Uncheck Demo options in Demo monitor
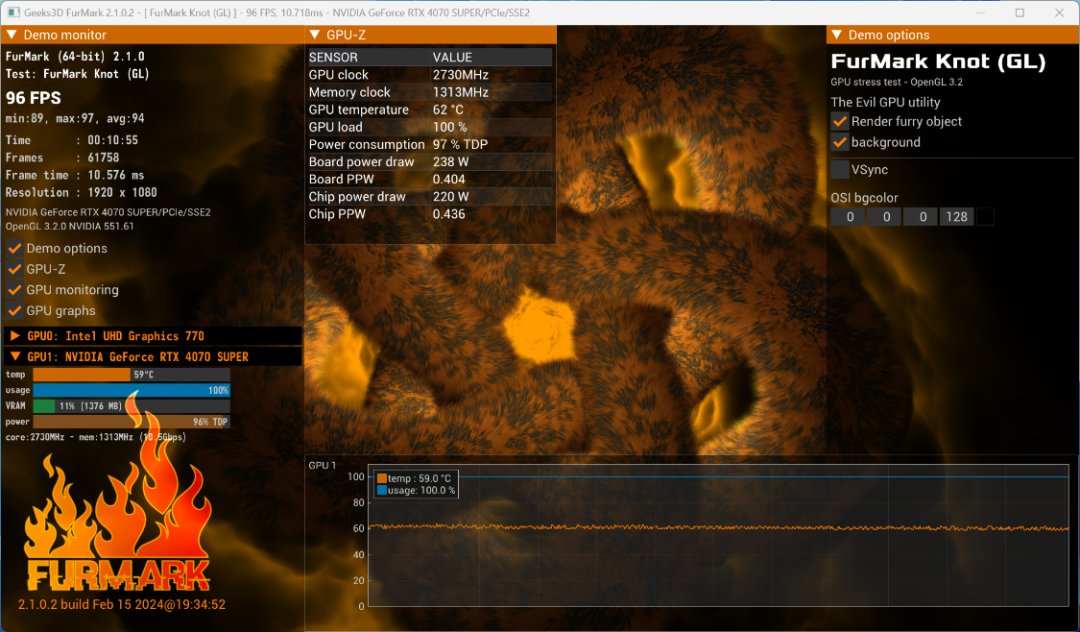Screen dimensions: 1080x632 pyautogui.click(x=14, y=249)
